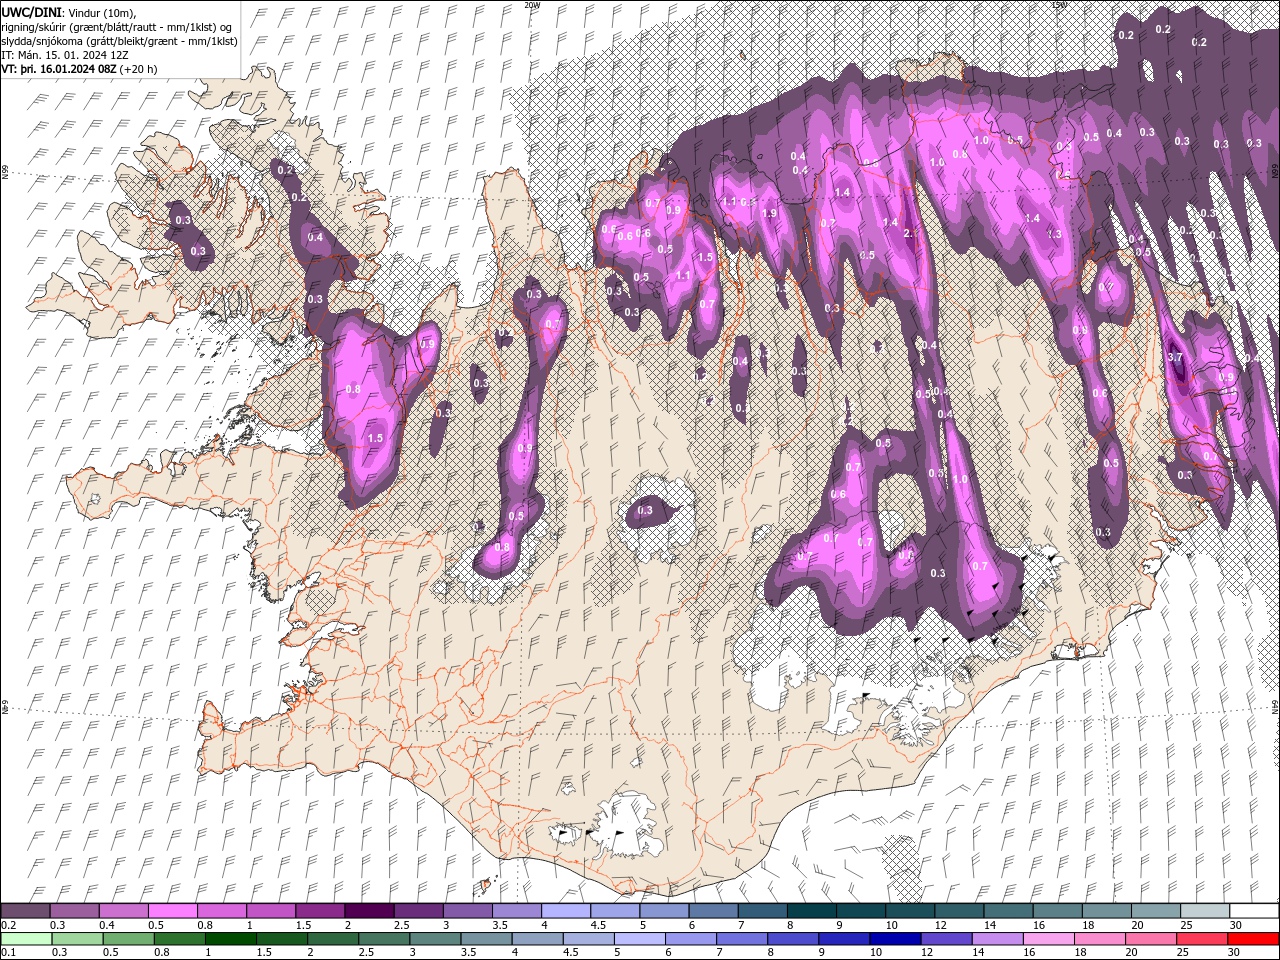Click the slydda/snjókoma legend description line

coord(119,40)
